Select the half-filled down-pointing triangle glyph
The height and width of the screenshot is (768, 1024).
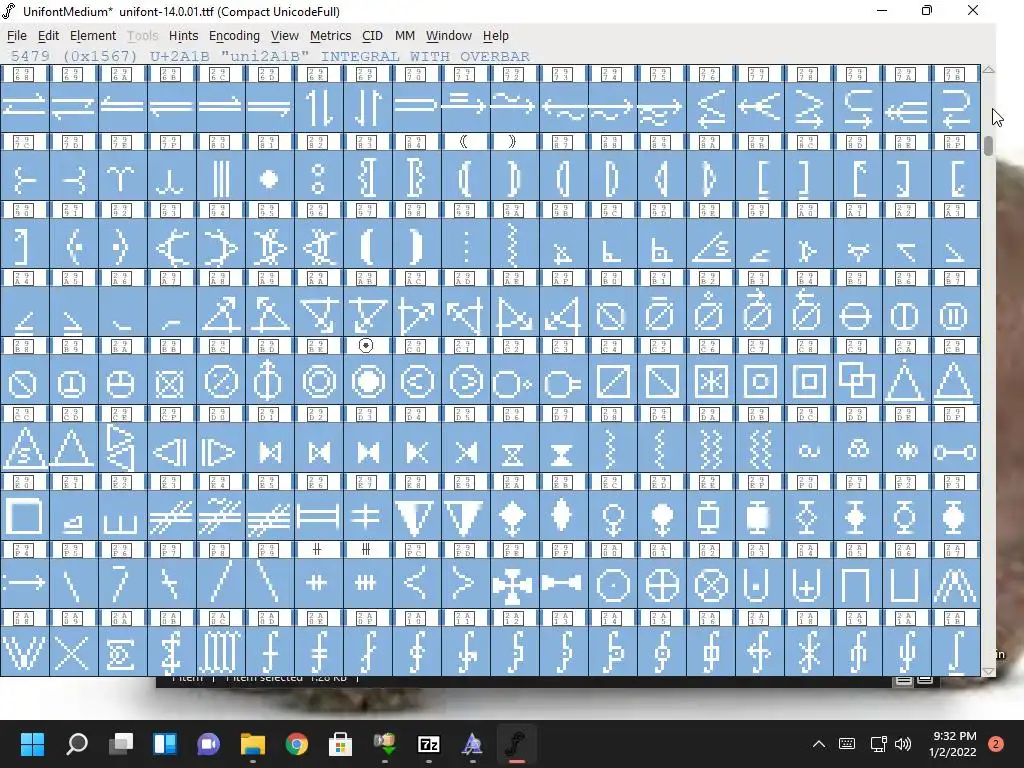[x=417, y=515]
